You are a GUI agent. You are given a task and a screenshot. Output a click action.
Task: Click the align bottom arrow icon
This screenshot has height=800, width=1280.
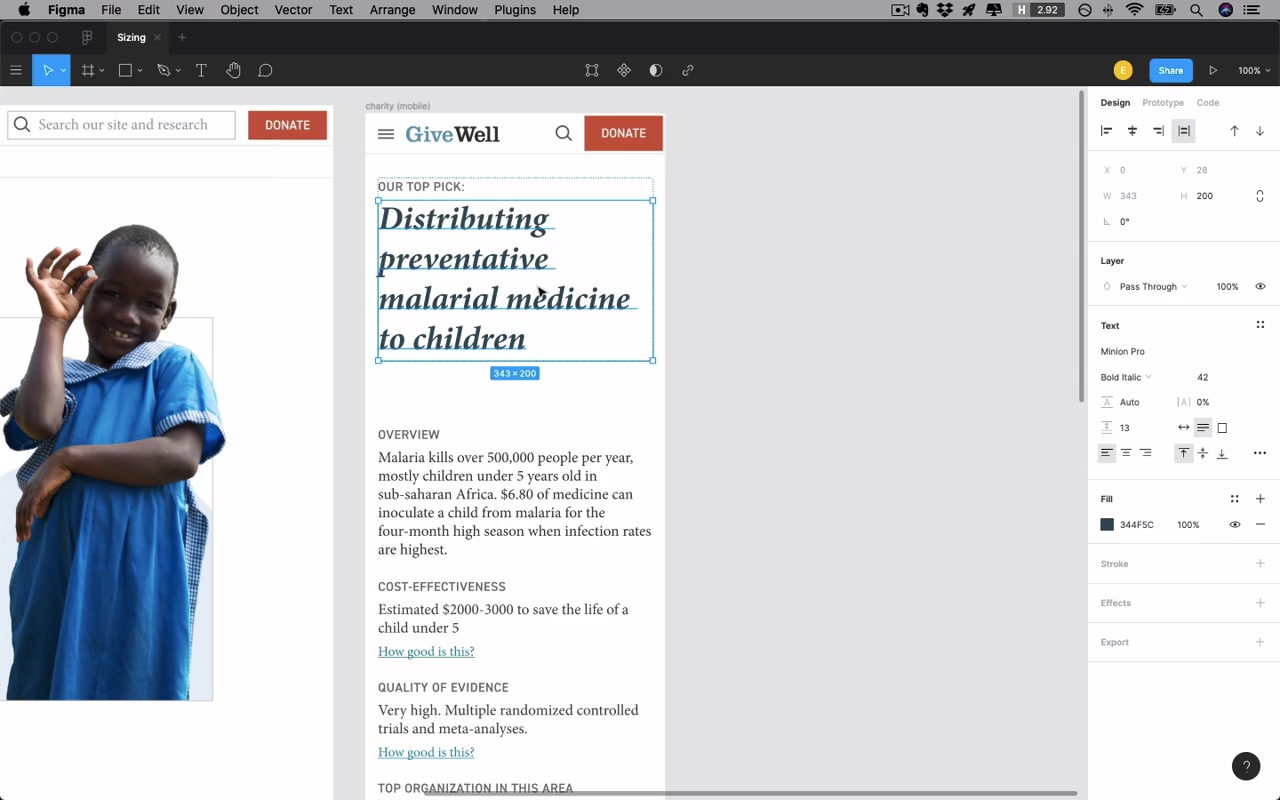[x=1260, y=131]
